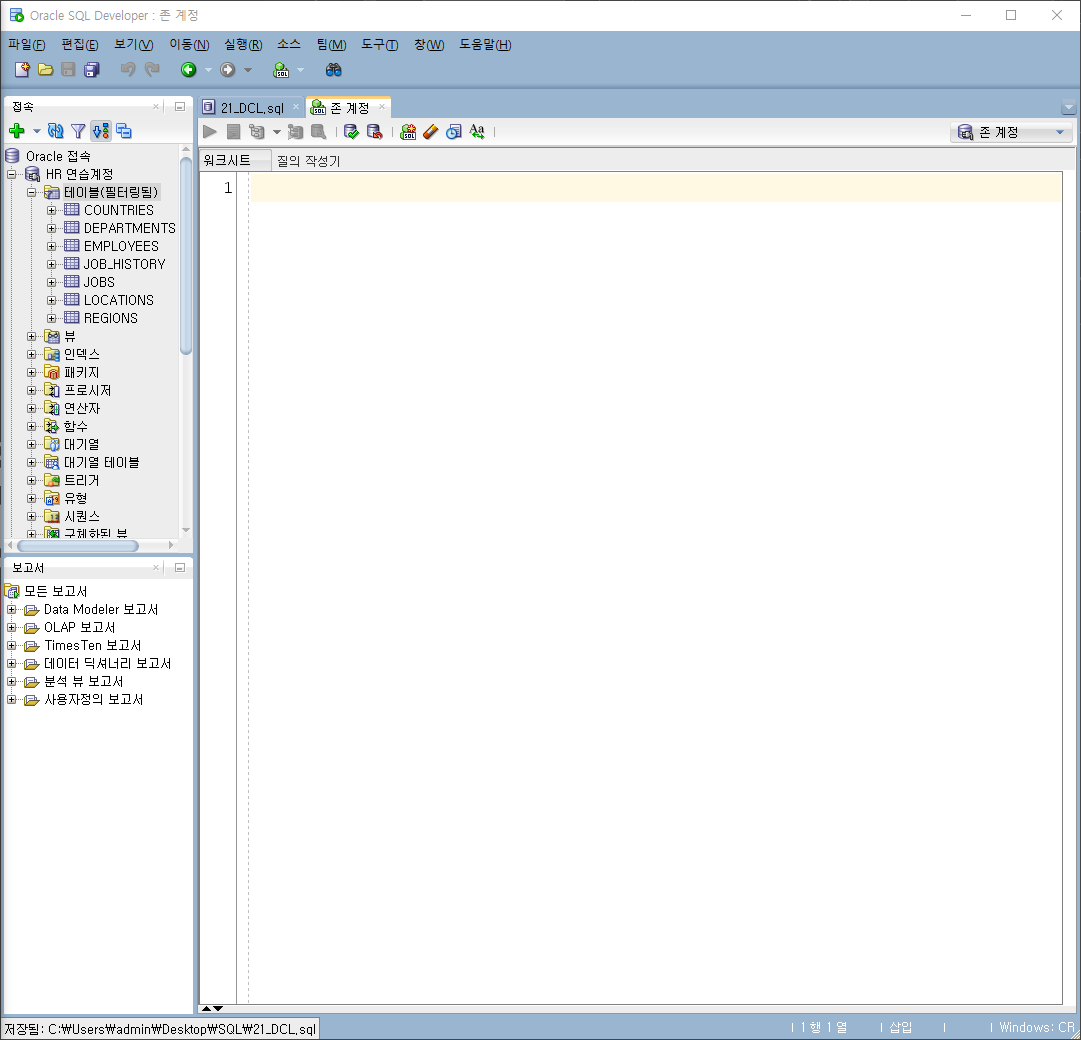
Task: Click the 삽입 insert mode status
Action: pos(900,1028)
